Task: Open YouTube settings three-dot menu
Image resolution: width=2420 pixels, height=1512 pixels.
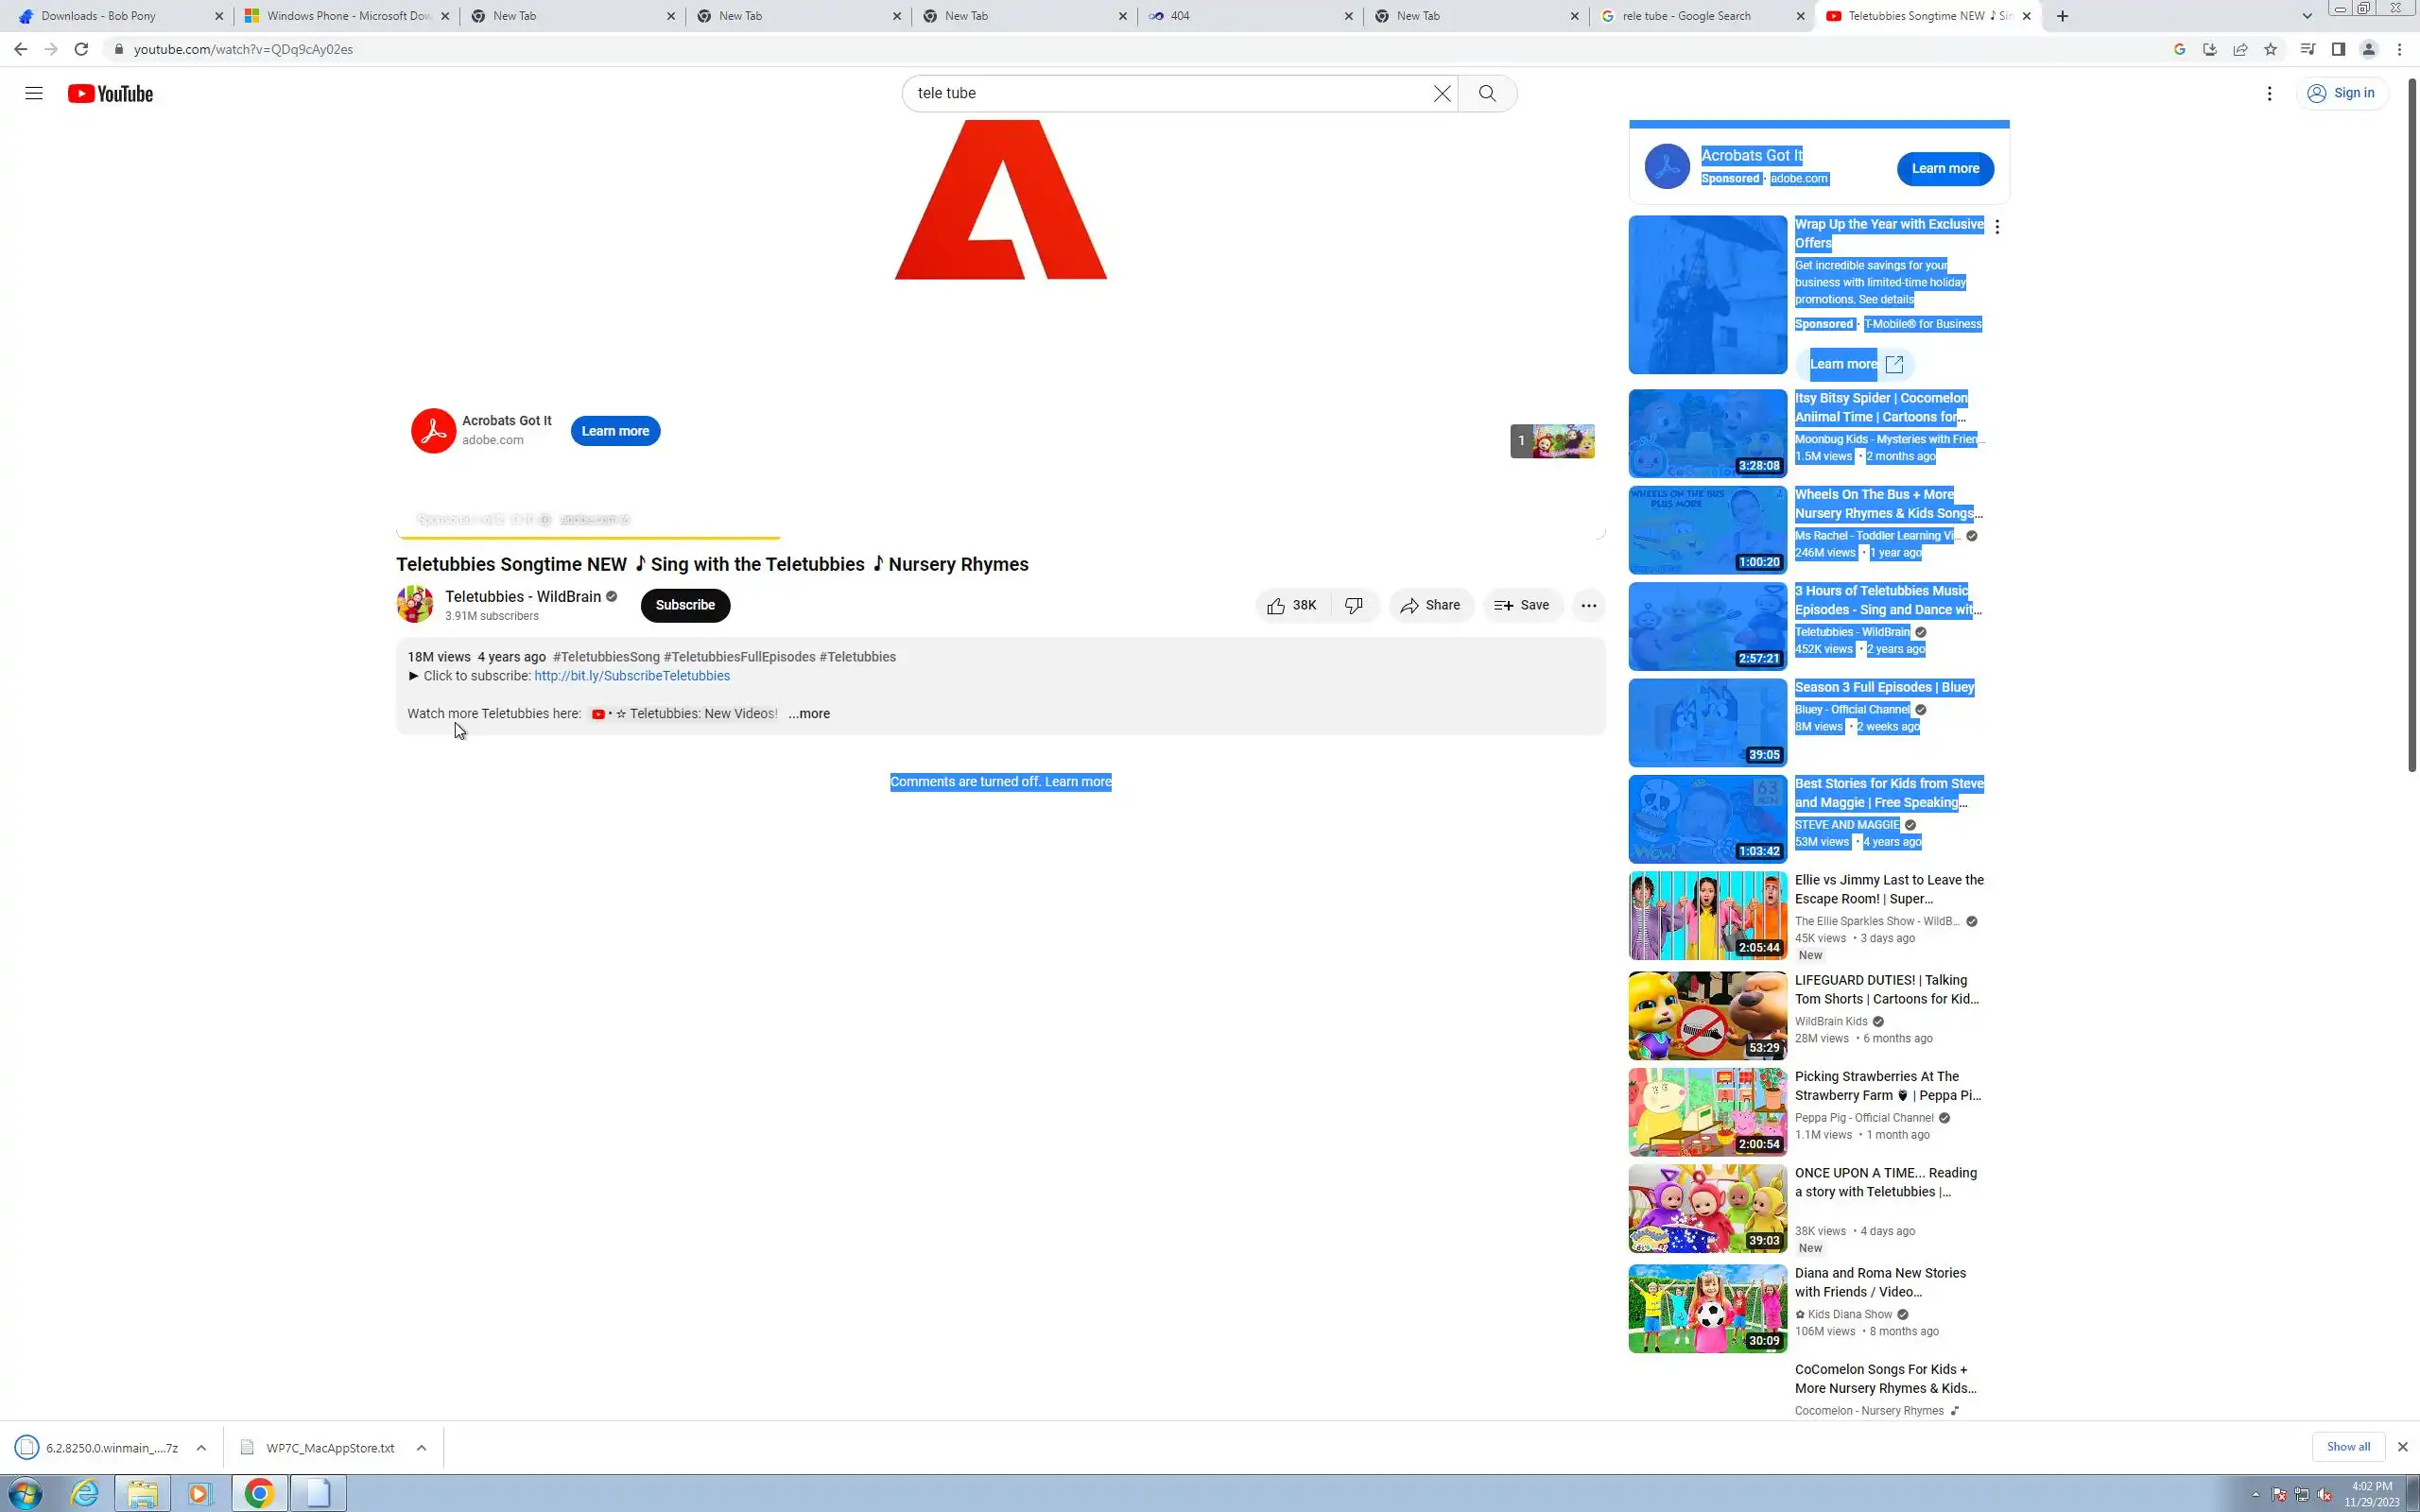Action: coord(2269,93)
